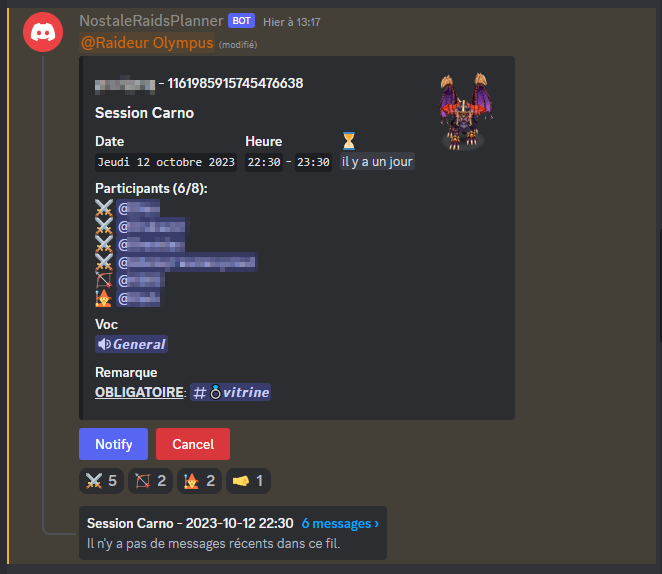Click the raid boss thumbnail image
Screen dimensions: 662x574
[465, 111]
